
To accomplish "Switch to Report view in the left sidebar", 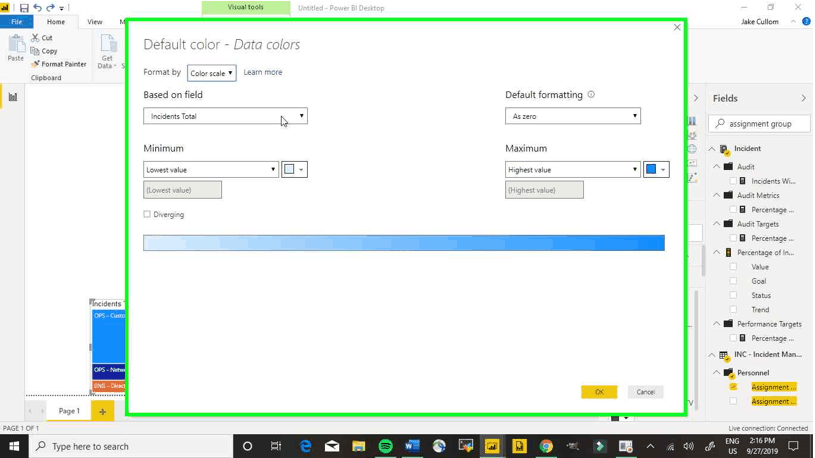I will coord(12,97).
